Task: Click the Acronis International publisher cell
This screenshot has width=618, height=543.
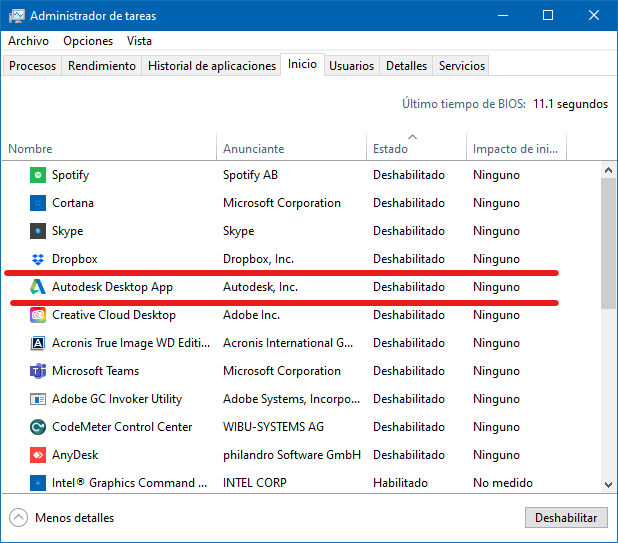Action: point(288,343)
